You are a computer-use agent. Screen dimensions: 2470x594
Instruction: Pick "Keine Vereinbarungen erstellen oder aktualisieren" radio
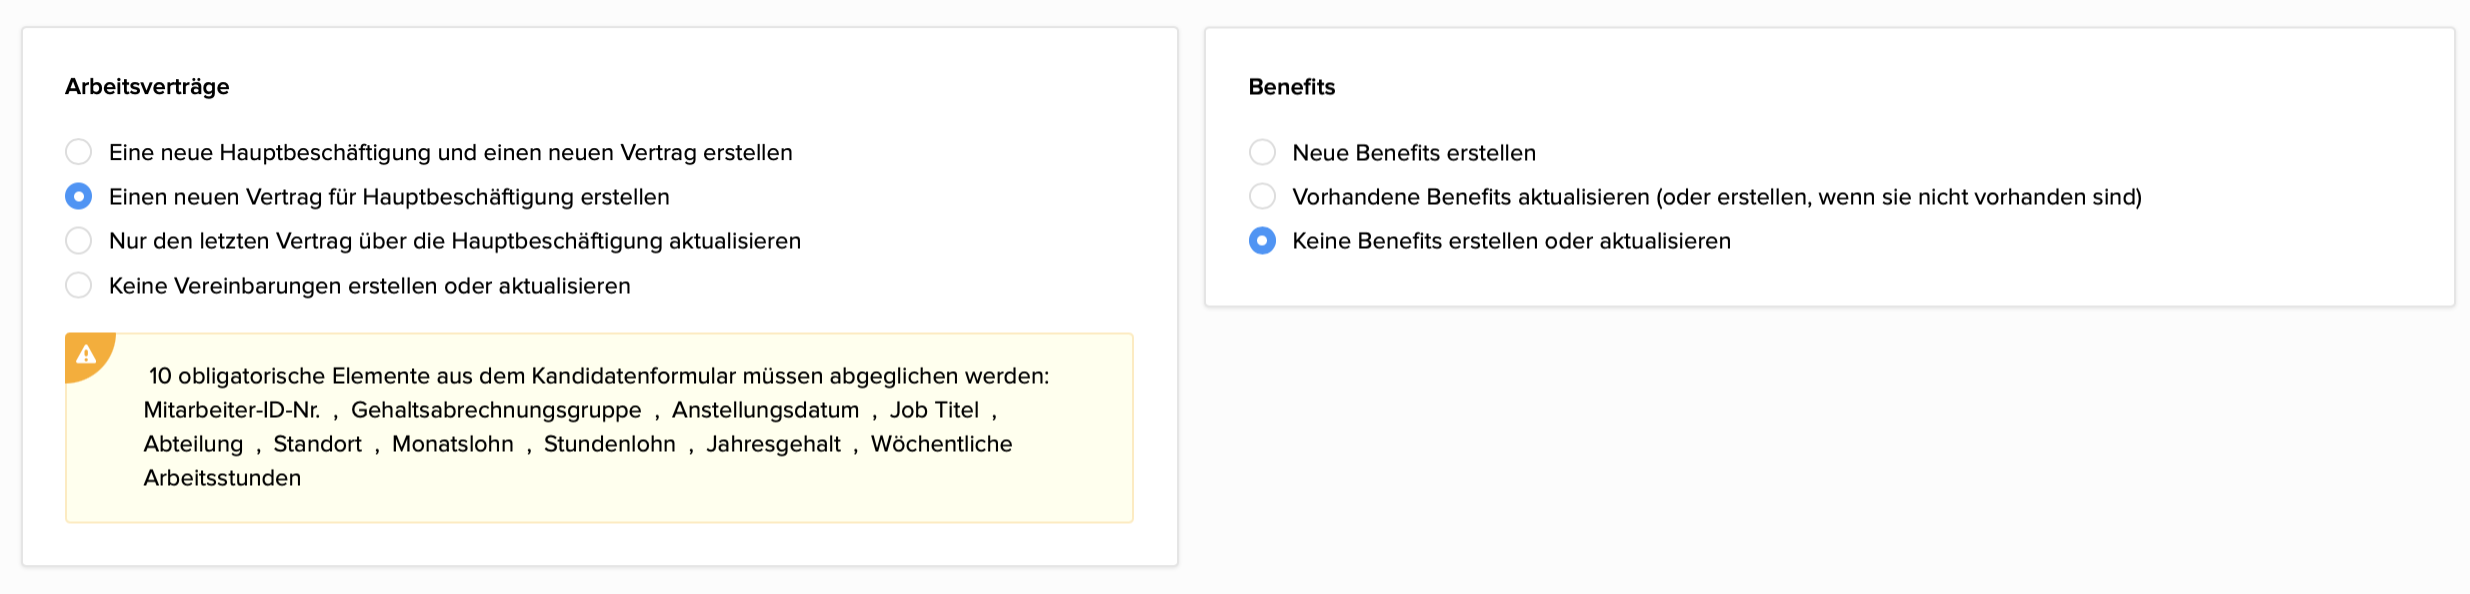tap(79, 286)
